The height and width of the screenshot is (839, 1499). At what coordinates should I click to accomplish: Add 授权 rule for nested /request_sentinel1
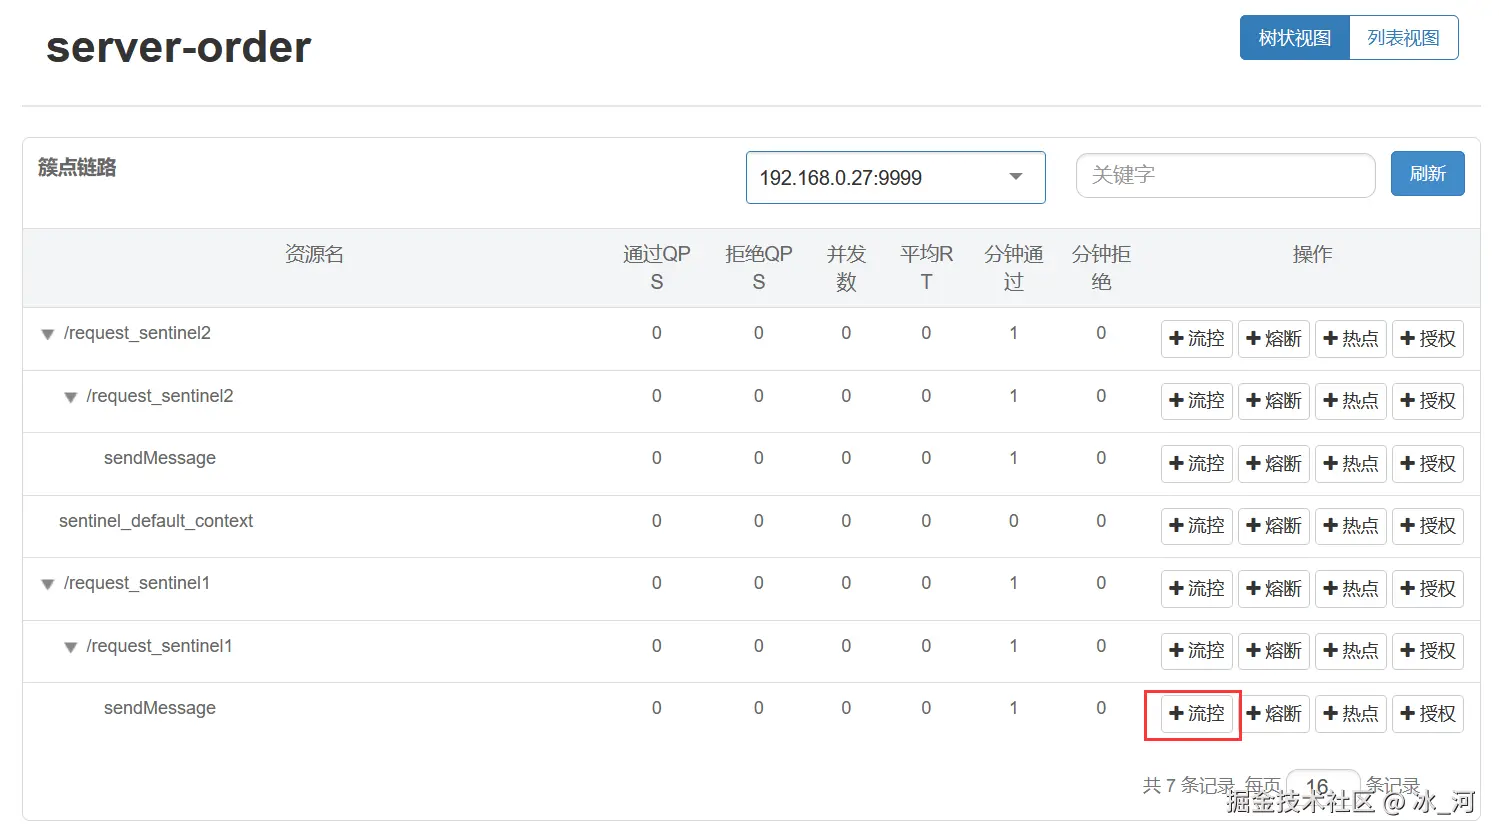[x=1427, y=651]
